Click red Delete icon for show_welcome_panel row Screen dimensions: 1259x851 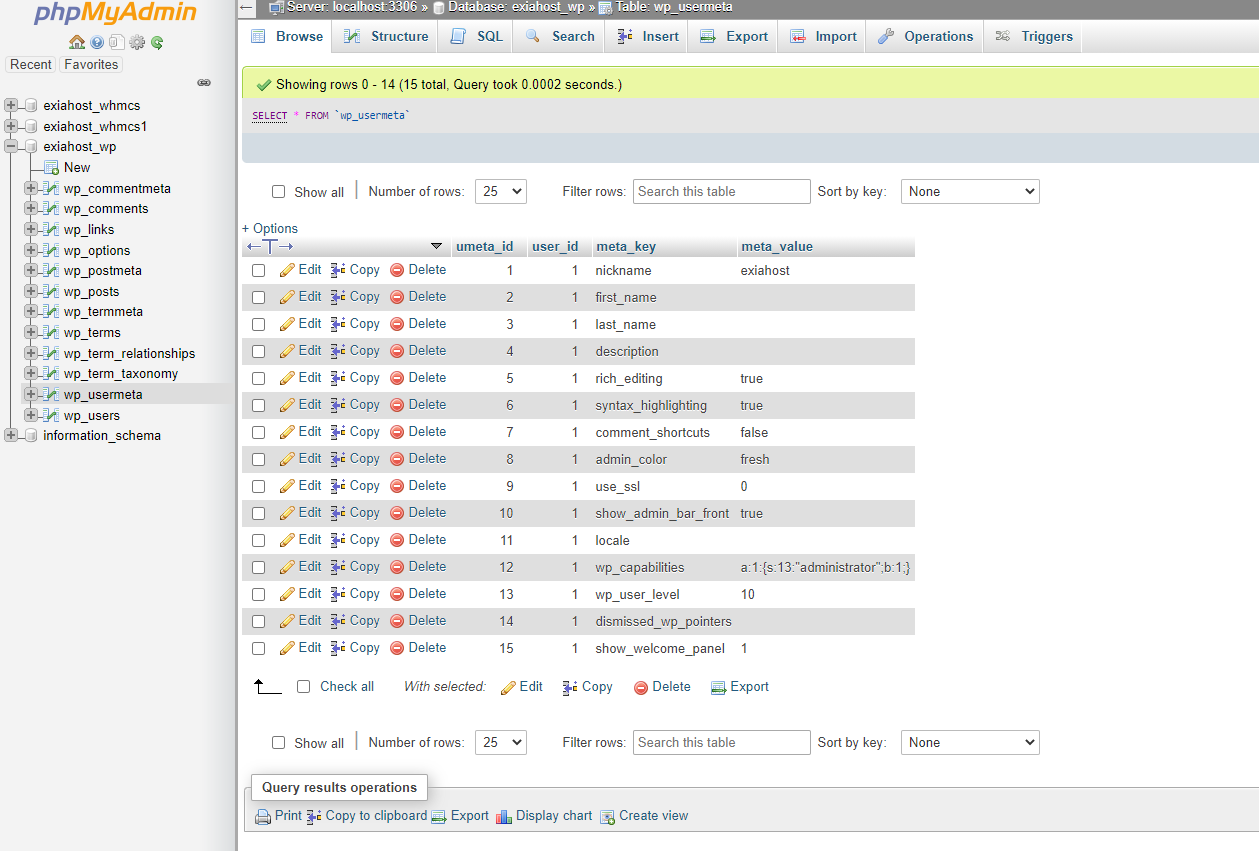(397, 648)
